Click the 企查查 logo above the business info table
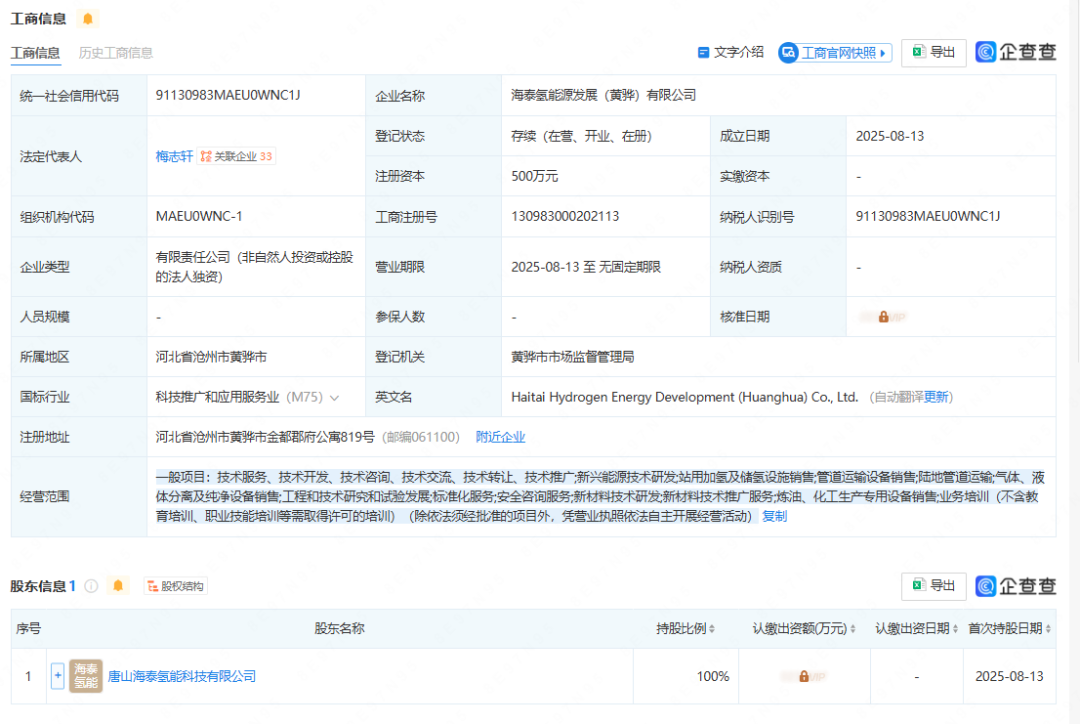The image size is (1080, 724). click(x=1015, y=52)
